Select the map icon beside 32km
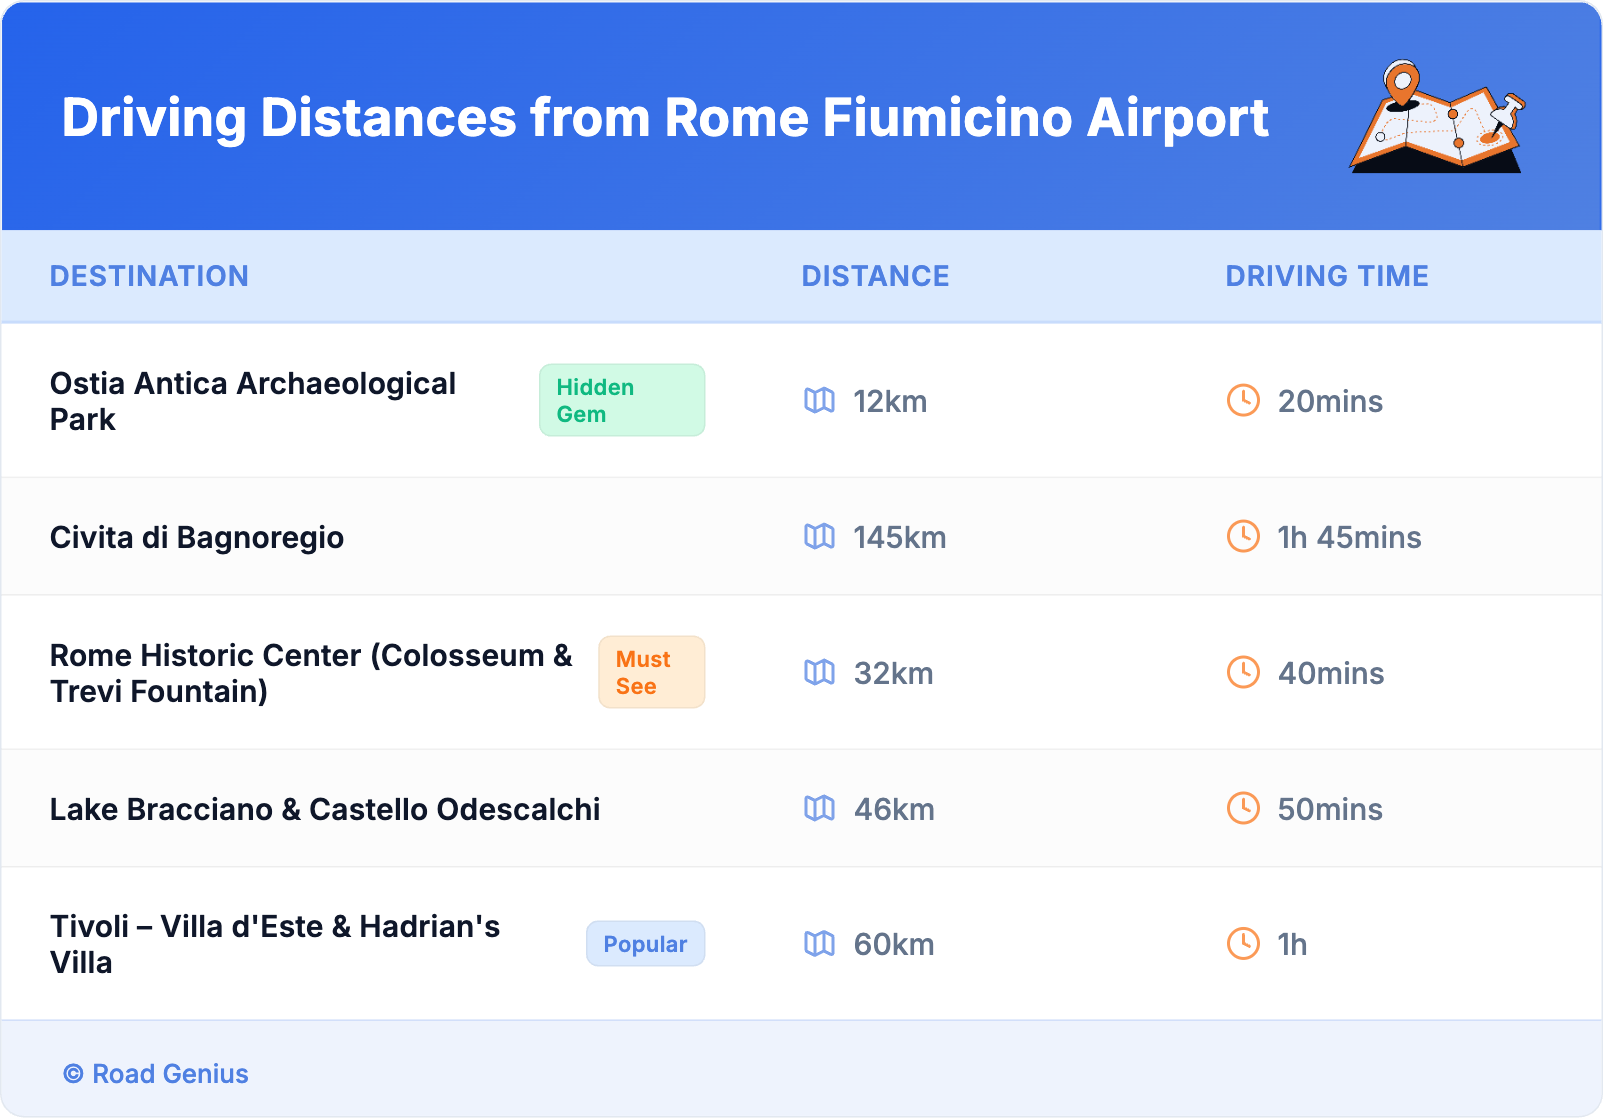Screen dimensions: 1604x1118 (x=819, y=673)
